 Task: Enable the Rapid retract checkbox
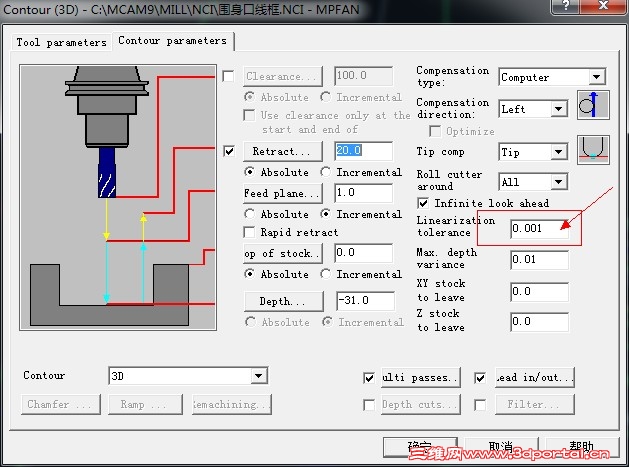point(250,232)
